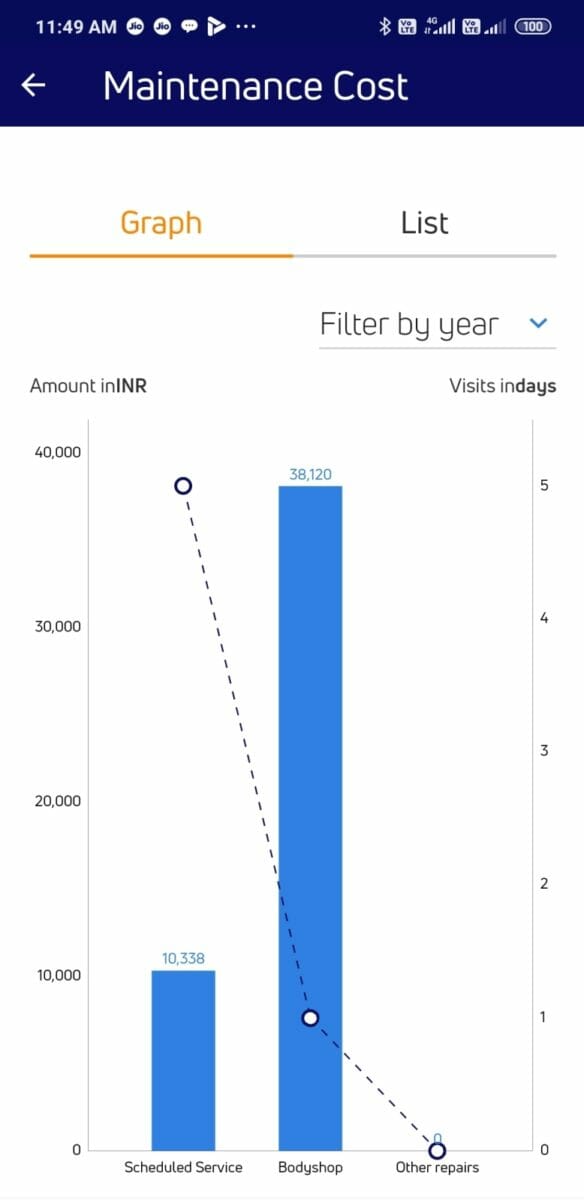Tap the chat notification icon in status bar
The height and width of the screenshot is (1200, 584).
[x=189, y=27]
